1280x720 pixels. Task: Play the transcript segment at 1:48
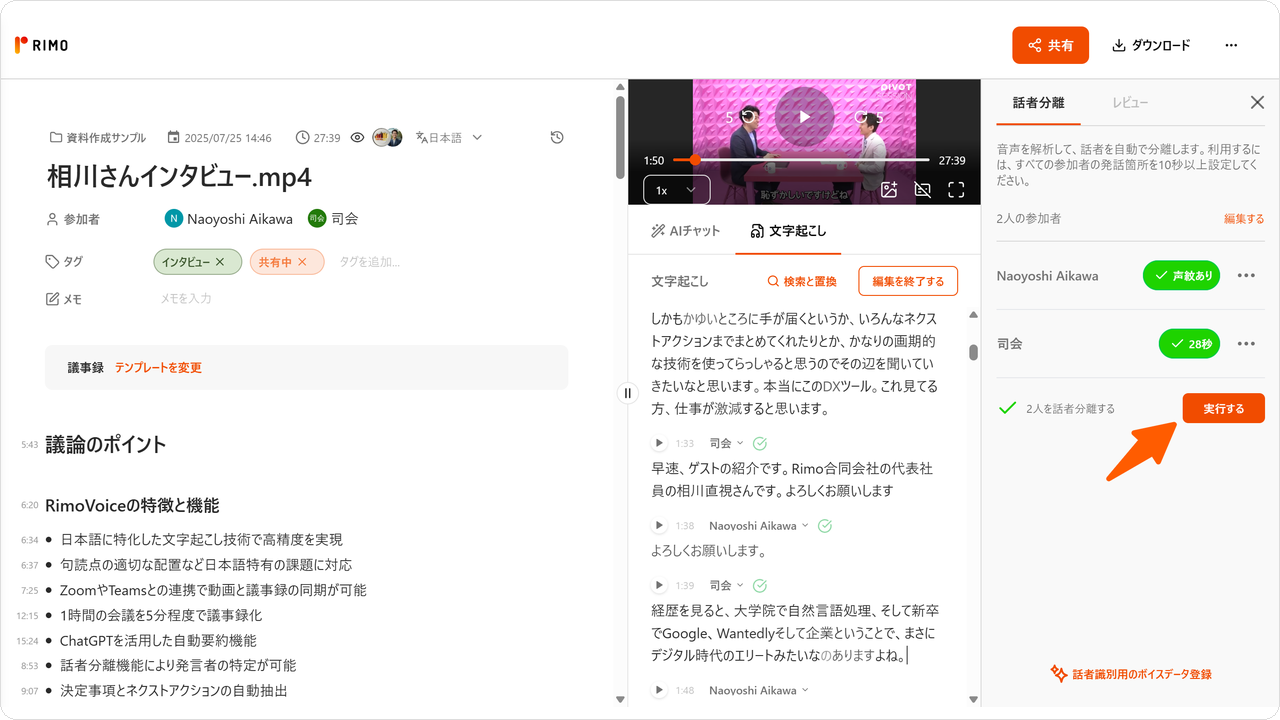tap(659, 690)
